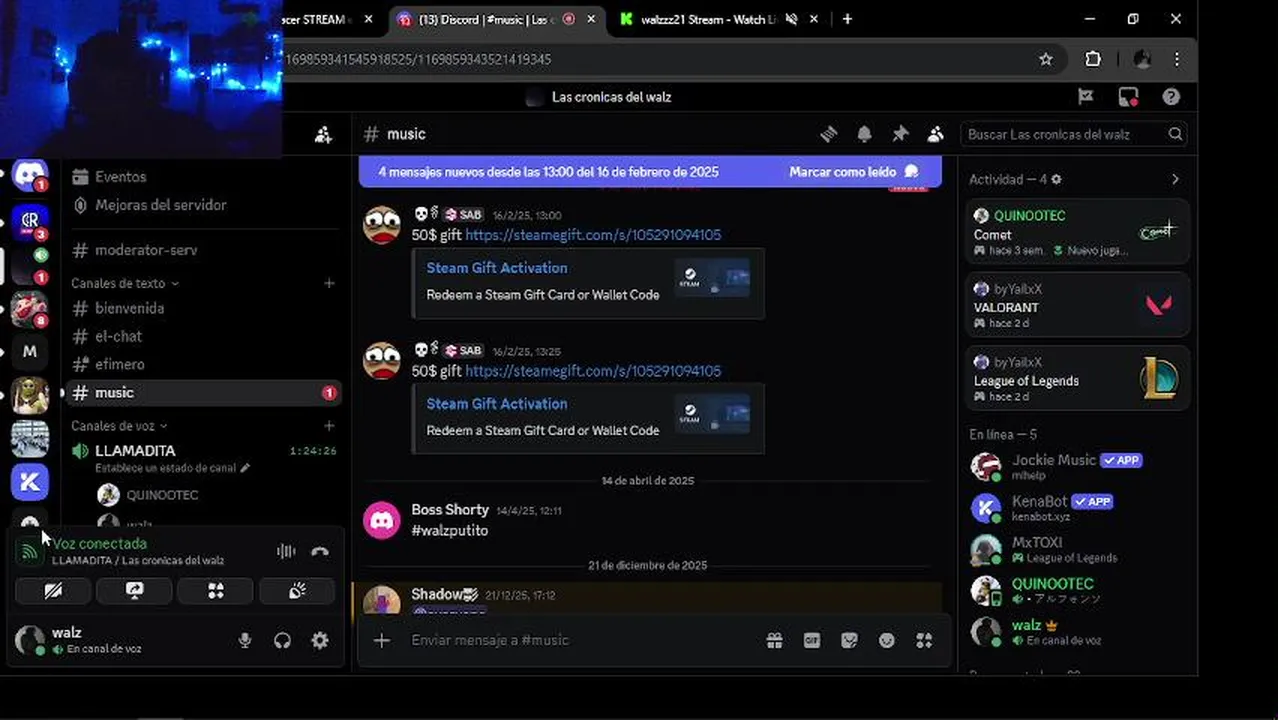The height and width of the screenshot is (720, 1278).
Task: Click Marcar como leído button
Action: (854, 172)
